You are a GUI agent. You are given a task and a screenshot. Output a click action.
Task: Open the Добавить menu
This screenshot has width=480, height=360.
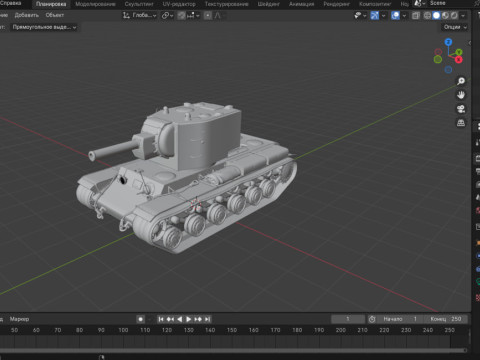(27, 15)
